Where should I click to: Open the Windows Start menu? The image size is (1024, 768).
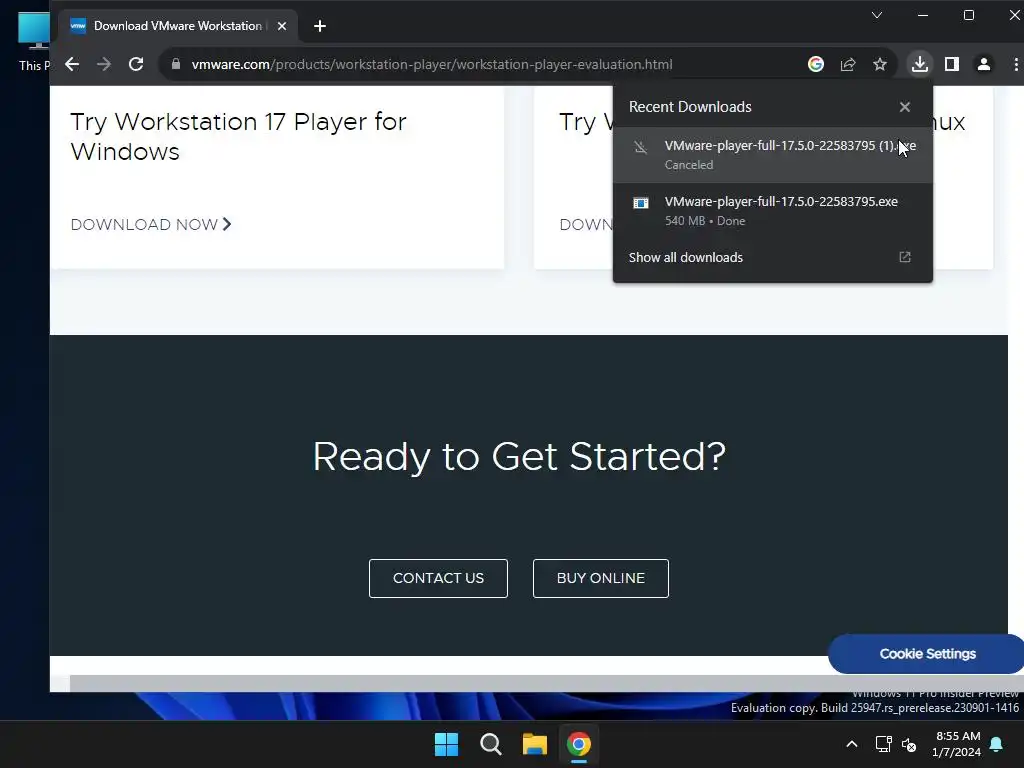click(447, 744)
